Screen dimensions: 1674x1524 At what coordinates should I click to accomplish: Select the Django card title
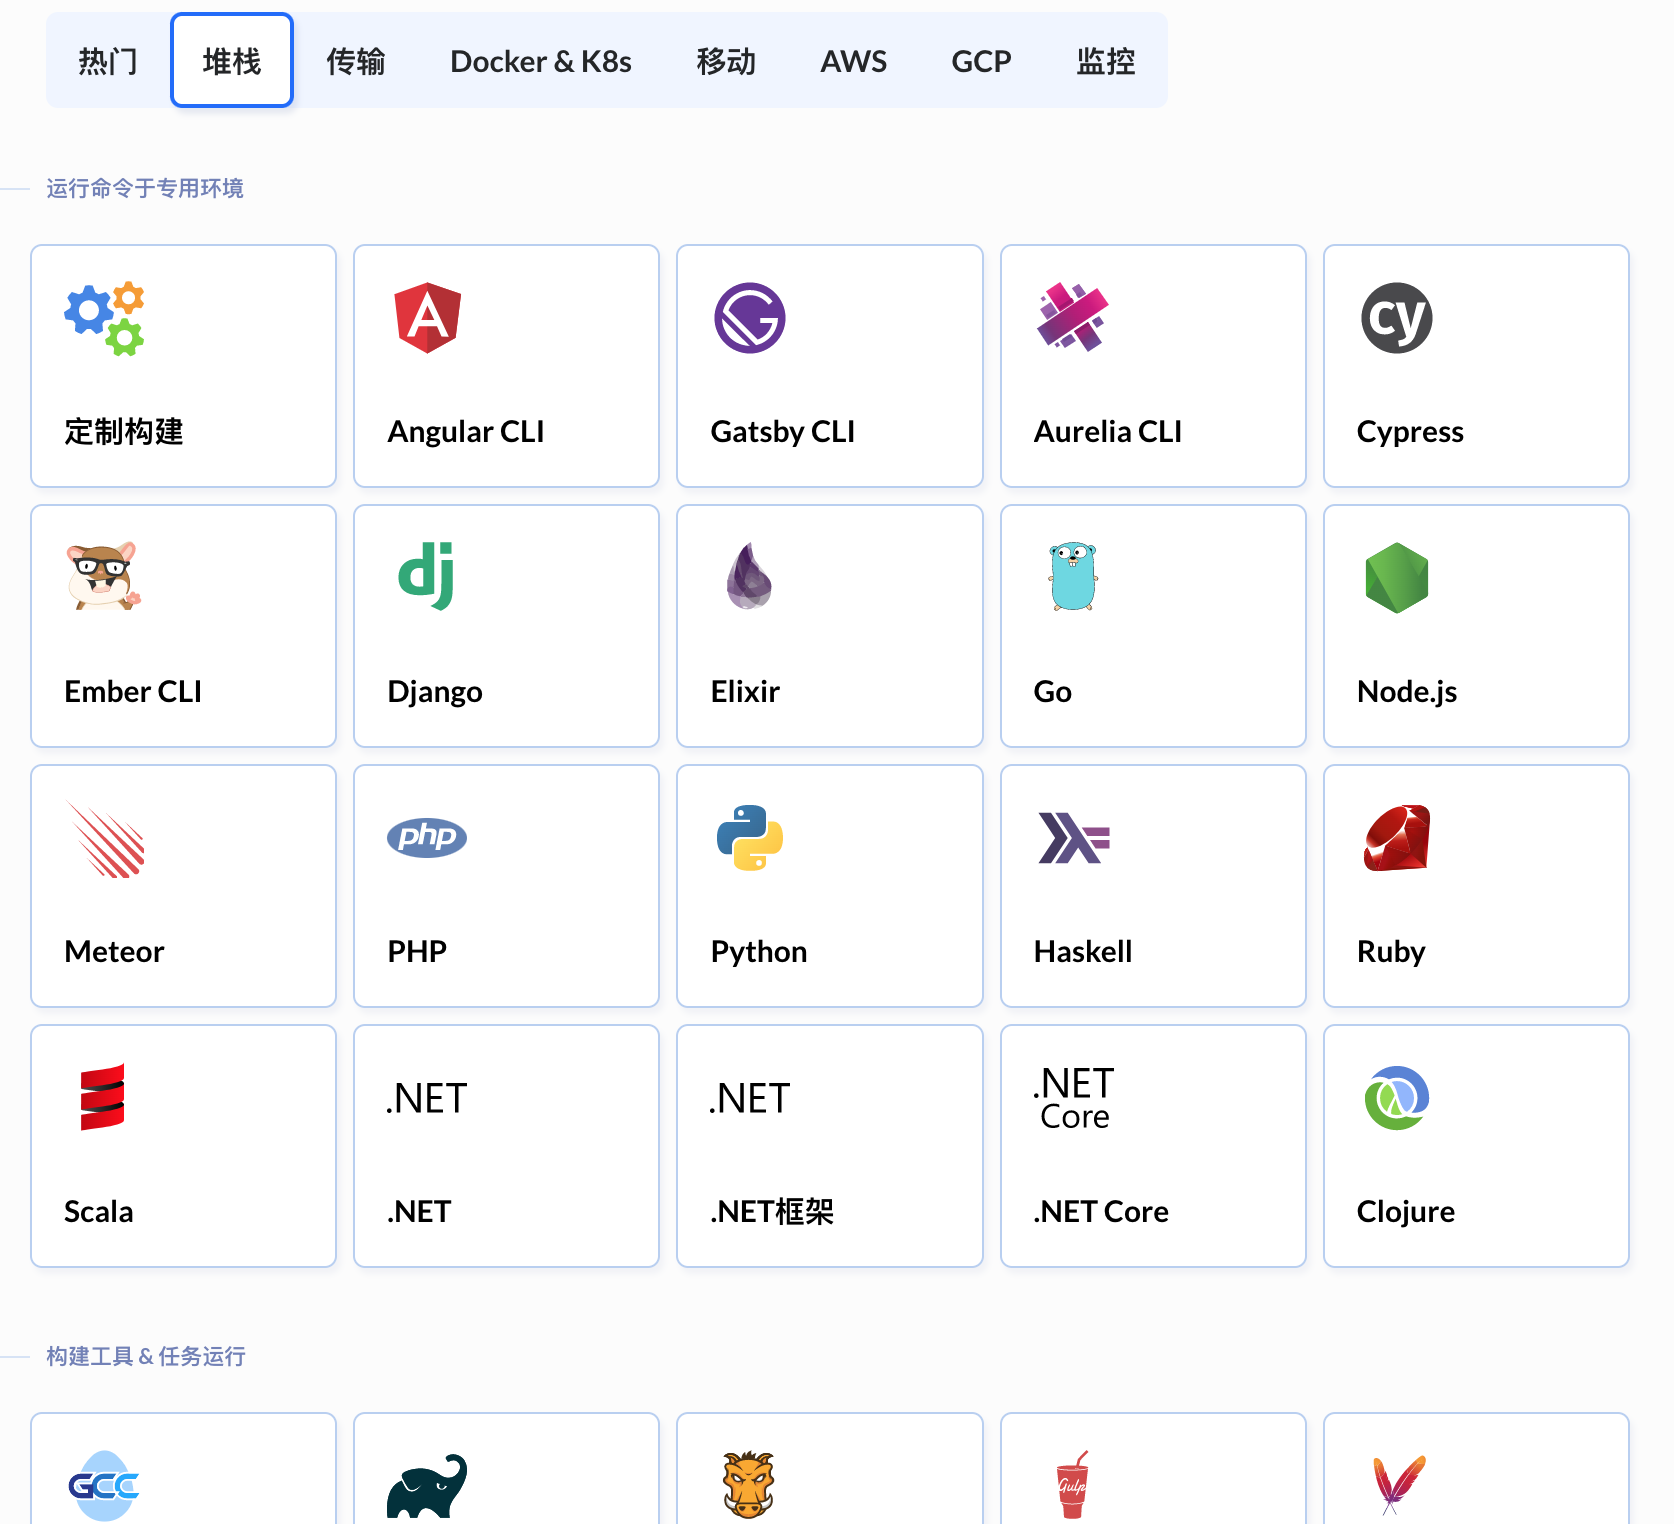pyautogui.click(x=435, y=691)
